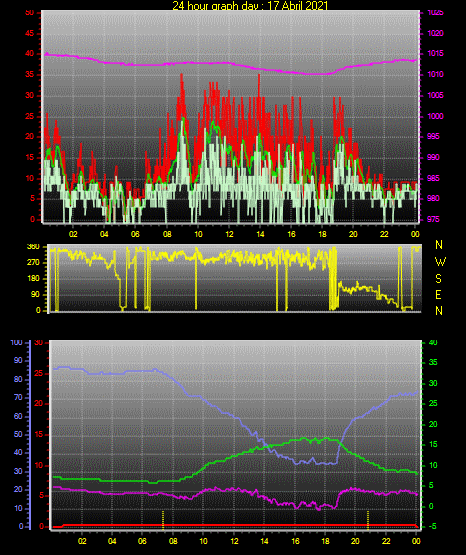Click the red 25 rainfall axis label
Screen dimensions: 466x555
(x=39, y=373)
